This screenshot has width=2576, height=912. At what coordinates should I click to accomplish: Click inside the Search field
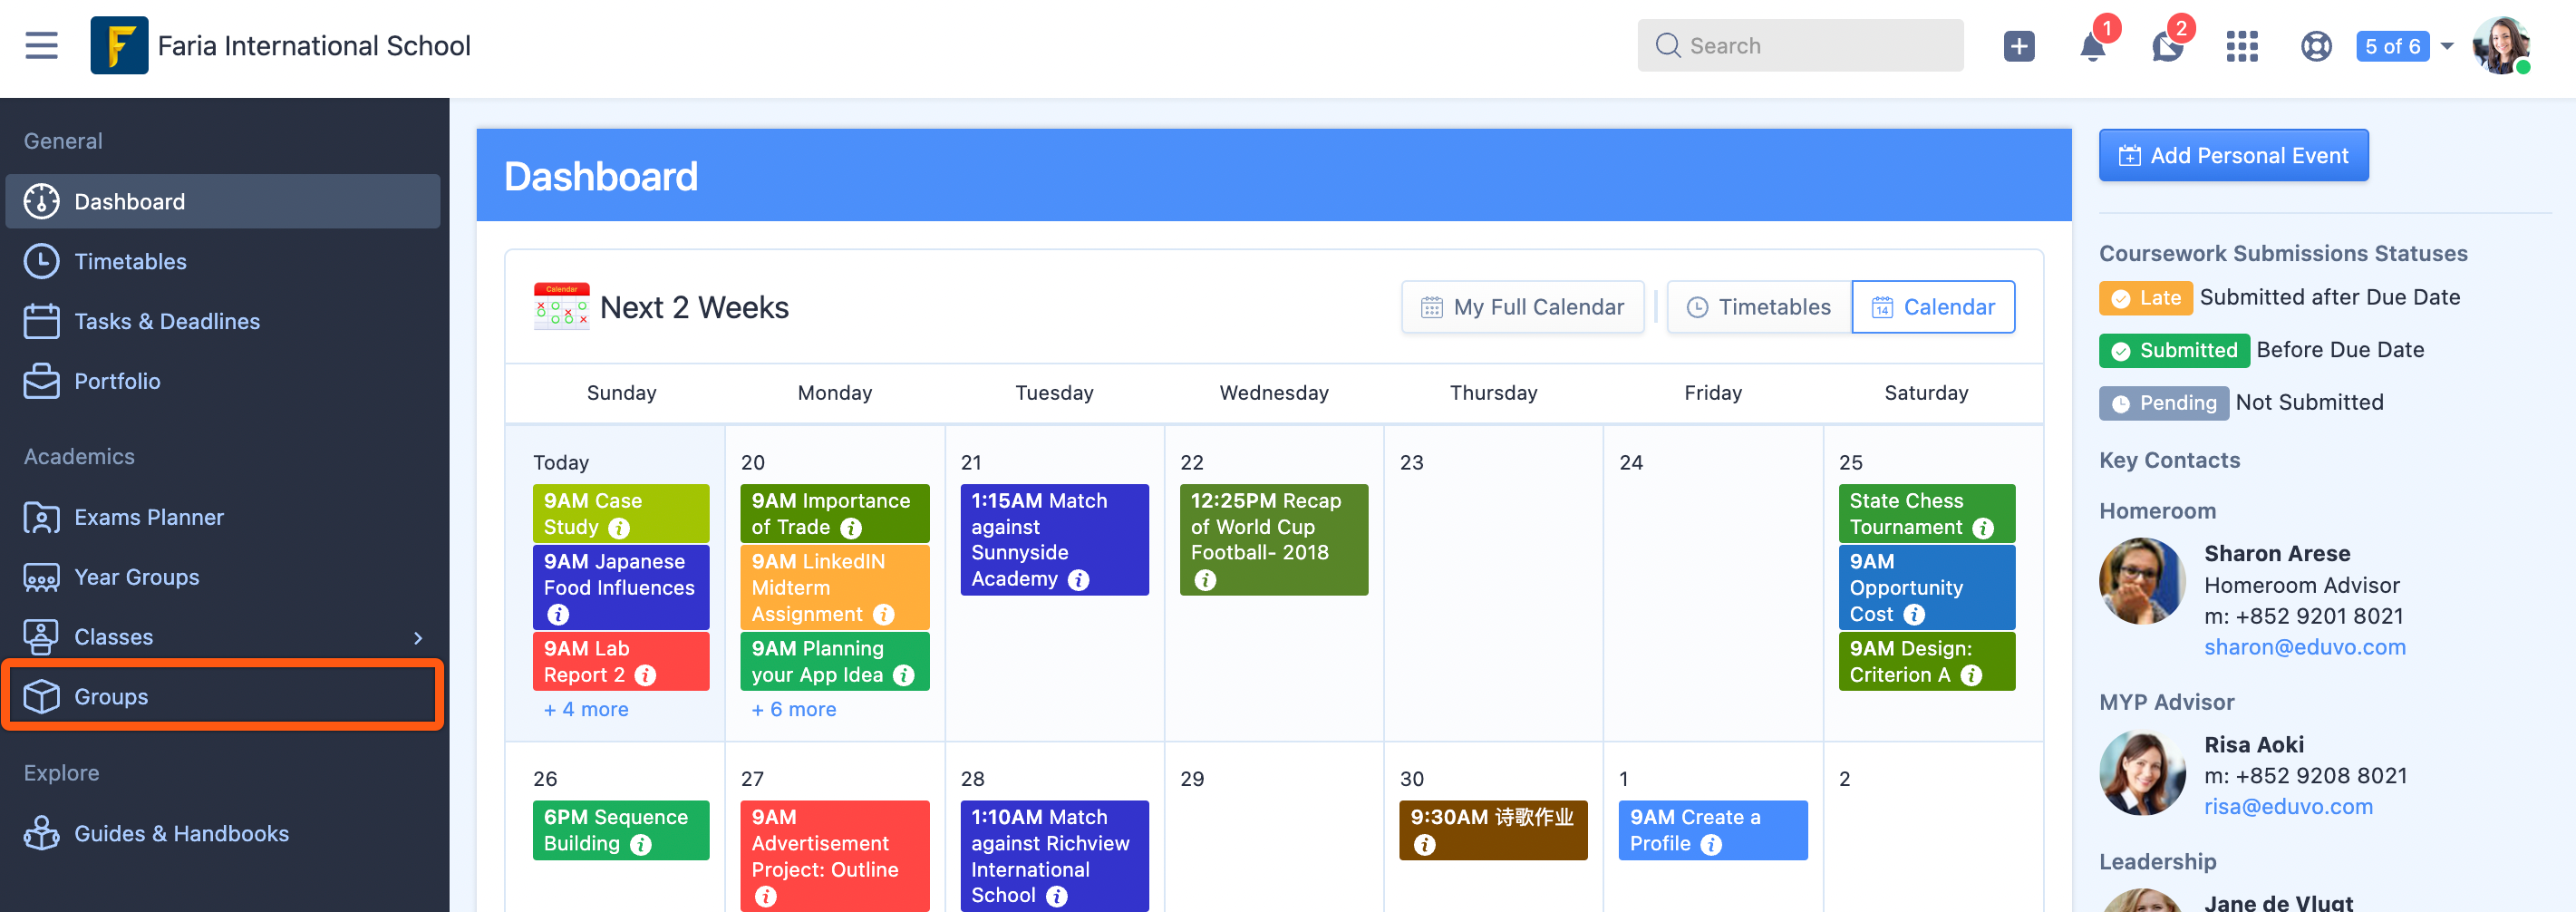tap(1800, 45)
